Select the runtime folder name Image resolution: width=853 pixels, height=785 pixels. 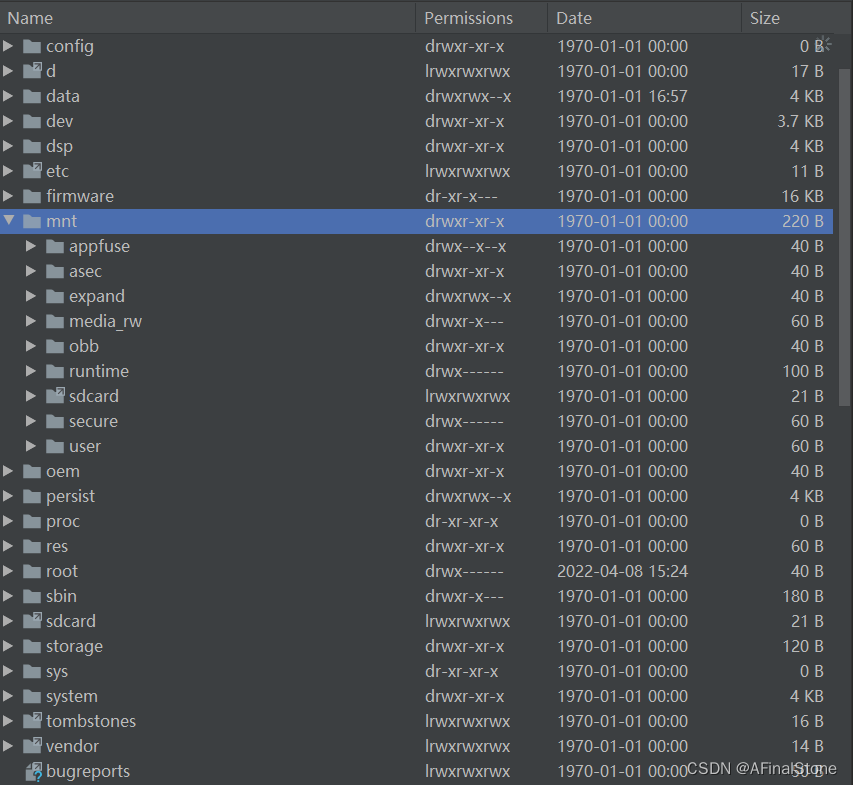click(99, 372)
